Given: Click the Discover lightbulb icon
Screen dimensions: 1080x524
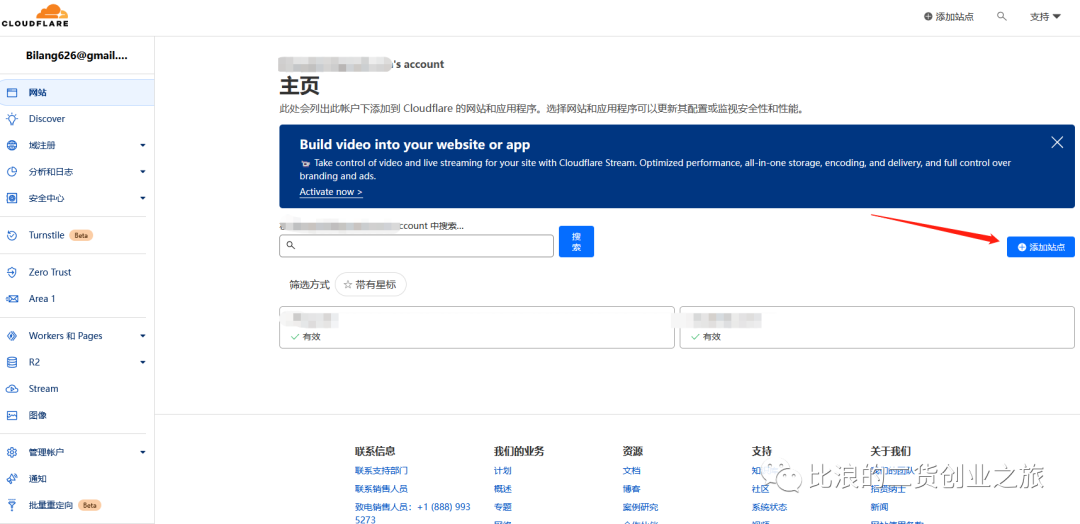Looking at the screenshot, I should [12, 118].
